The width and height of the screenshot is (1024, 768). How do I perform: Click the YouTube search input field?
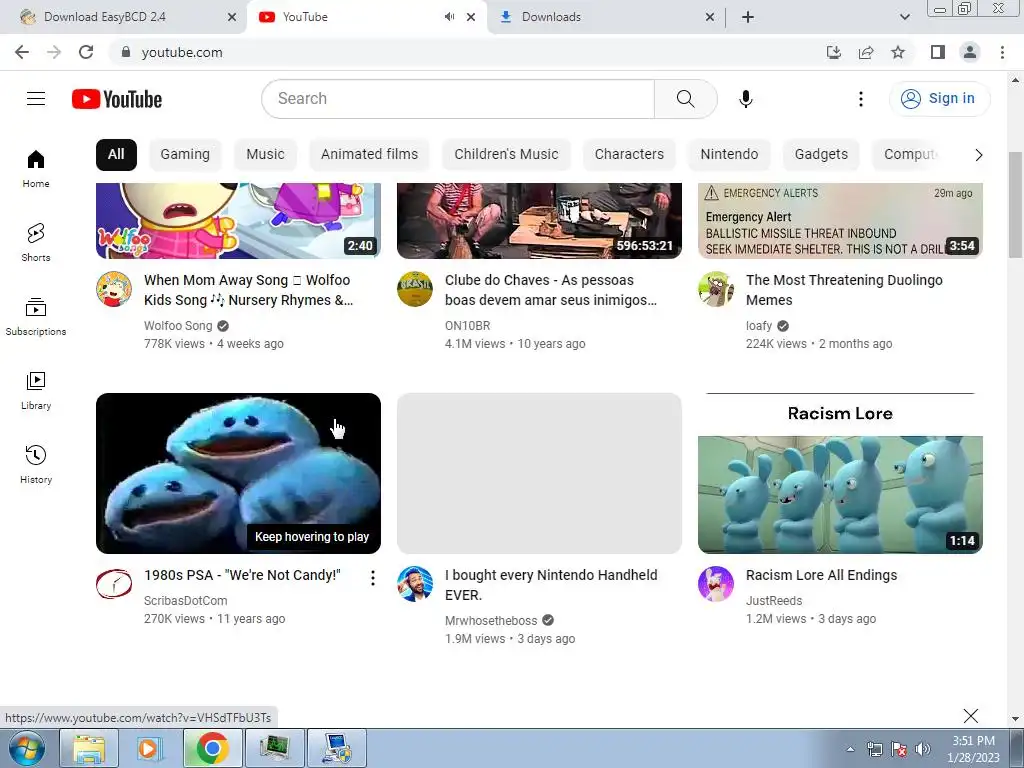(x=458, y=99)
